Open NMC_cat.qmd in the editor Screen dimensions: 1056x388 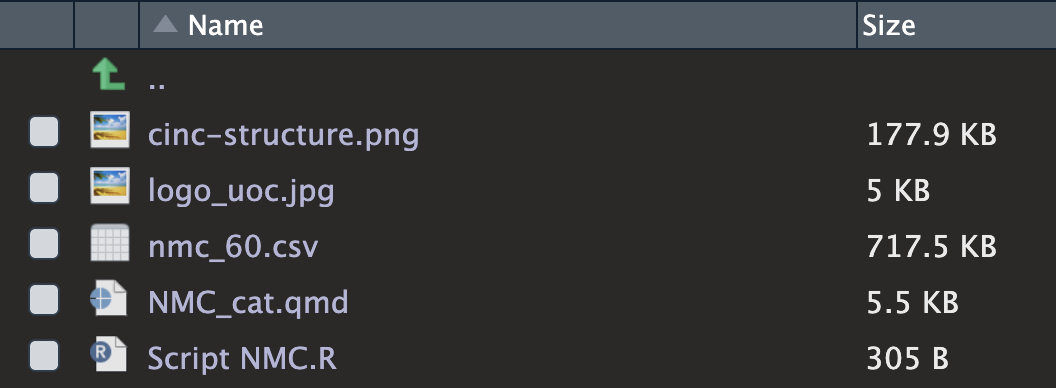point(249,303)
